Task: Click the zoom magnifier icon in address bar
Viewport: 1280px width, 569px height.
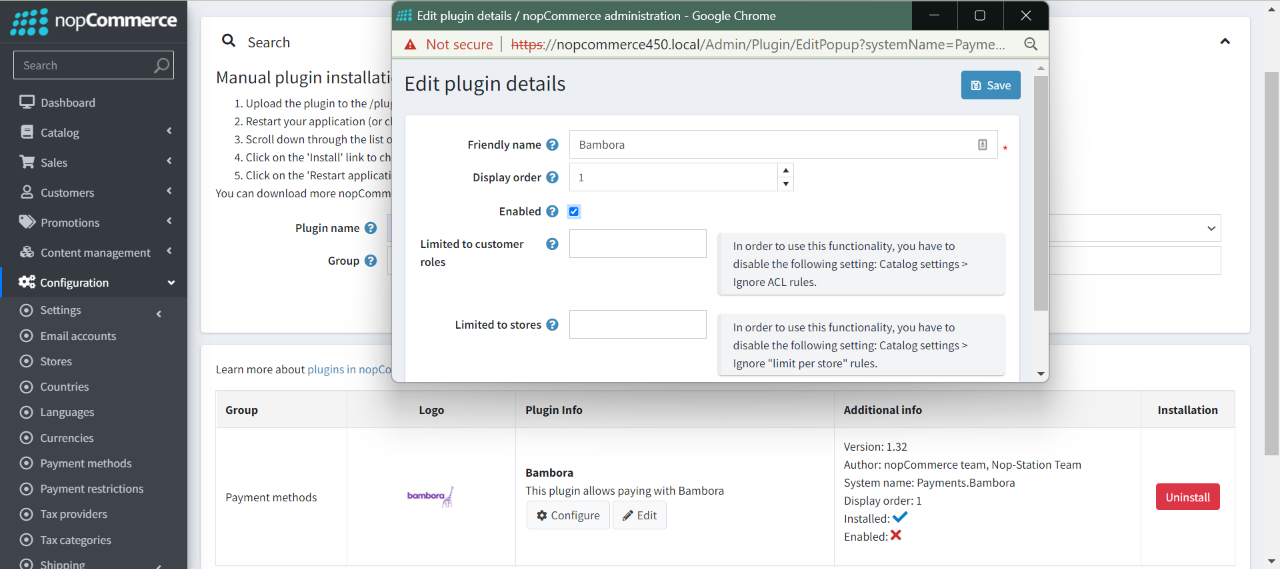Action: pos(1031,45)
